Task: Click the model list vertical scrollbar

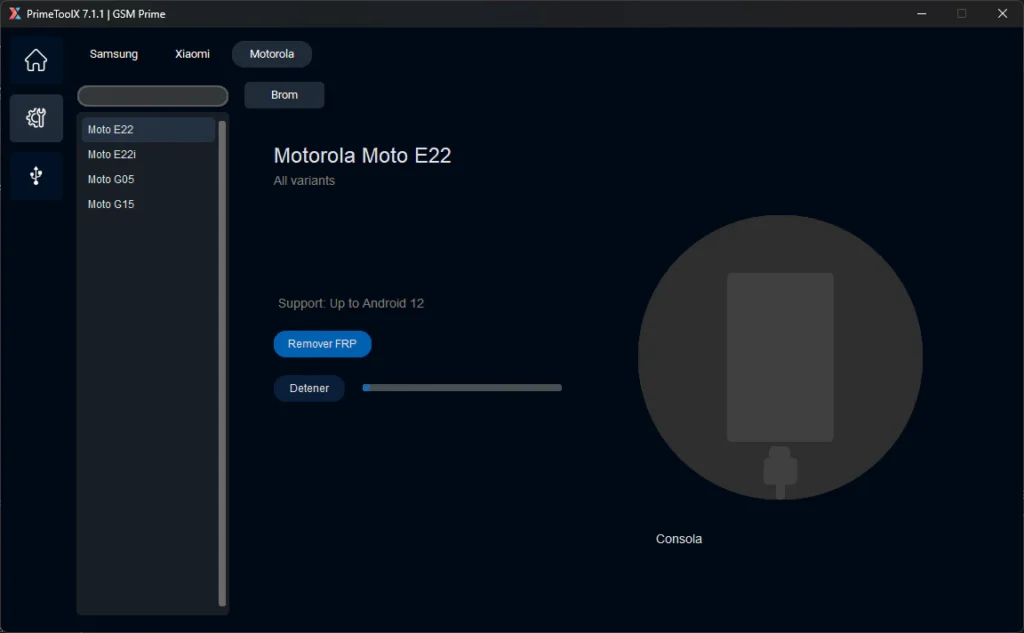Action: point(222,363)
